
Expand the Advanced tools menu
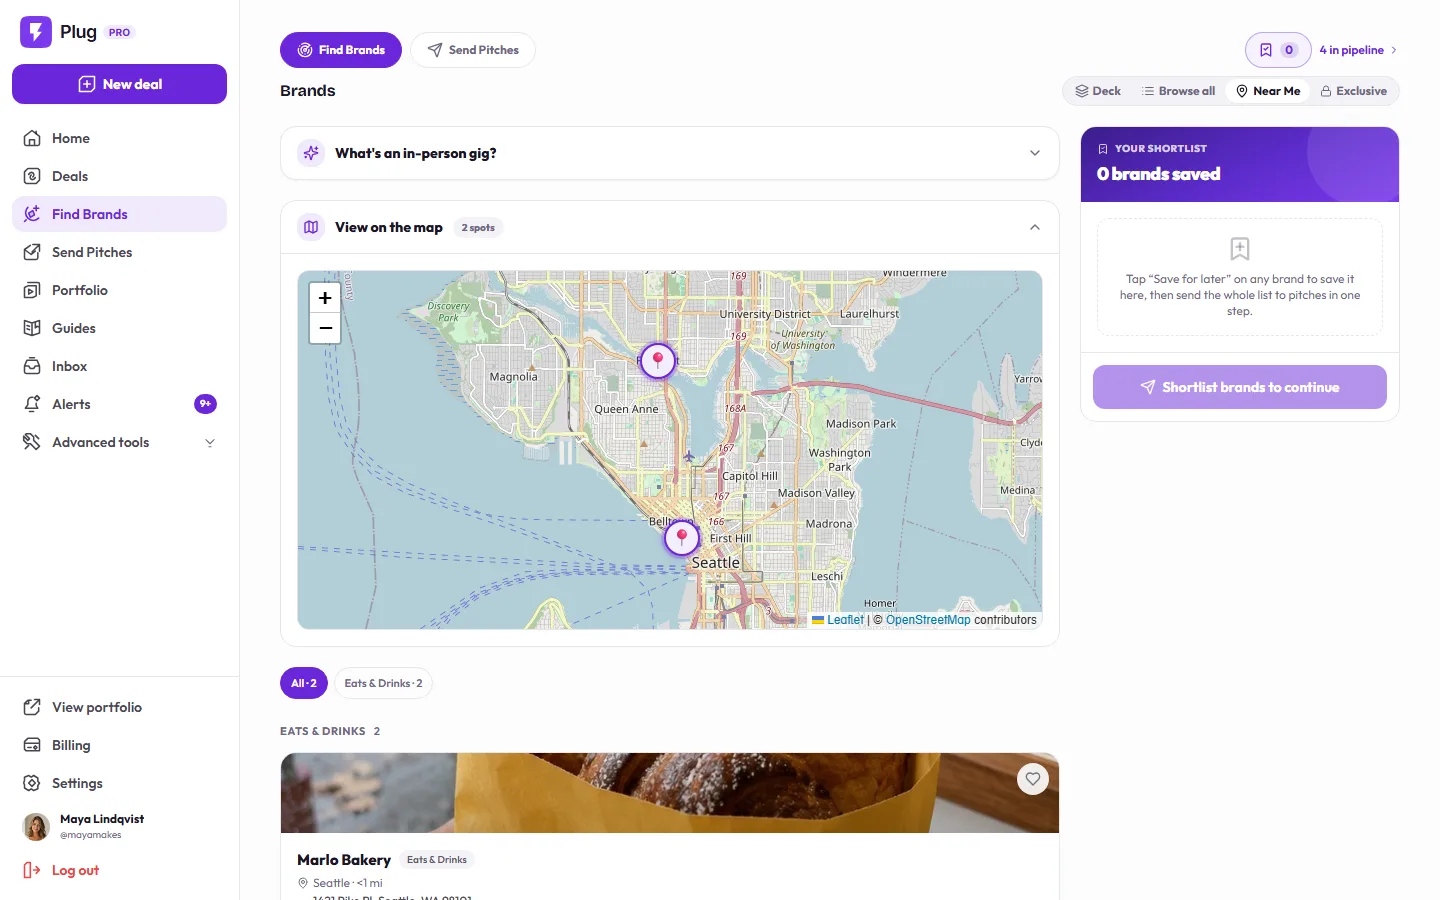point(119,442)
